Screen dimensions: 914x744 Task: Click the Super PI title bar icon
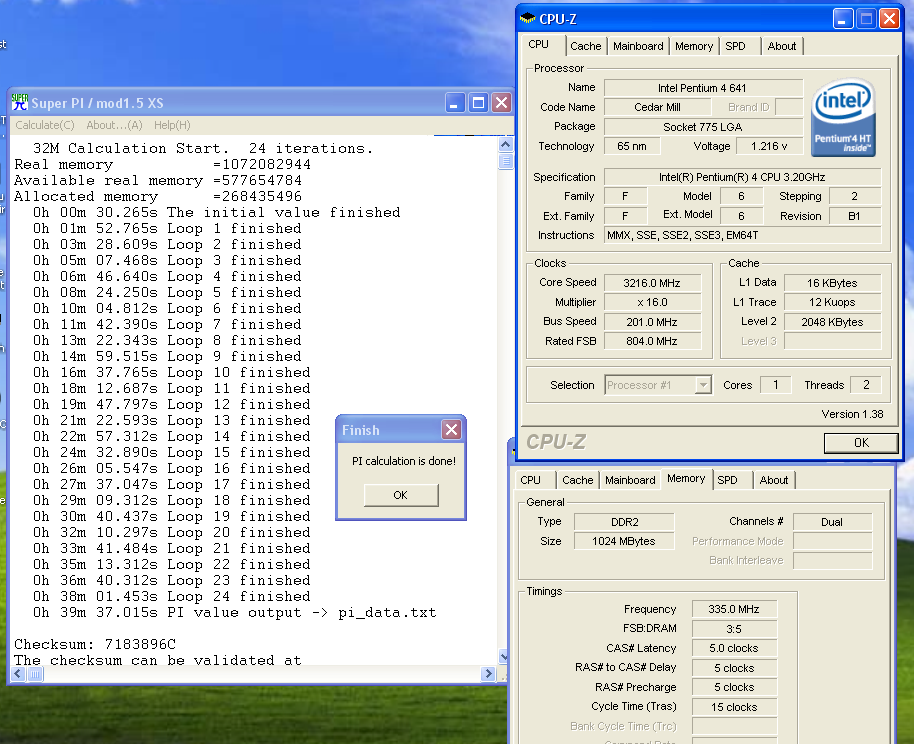(x=20, y=103)
